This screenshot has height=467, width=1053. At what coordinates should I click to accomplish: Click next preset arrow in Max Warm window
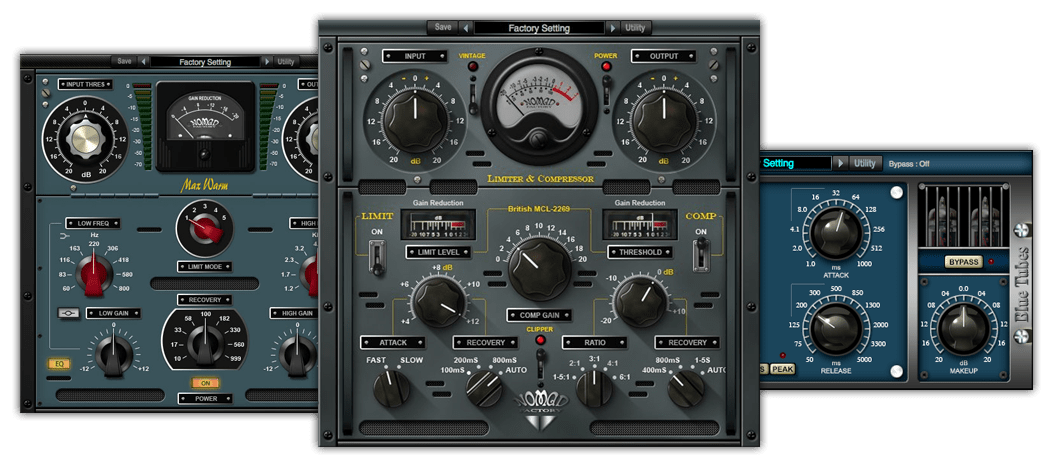(267, 61)
